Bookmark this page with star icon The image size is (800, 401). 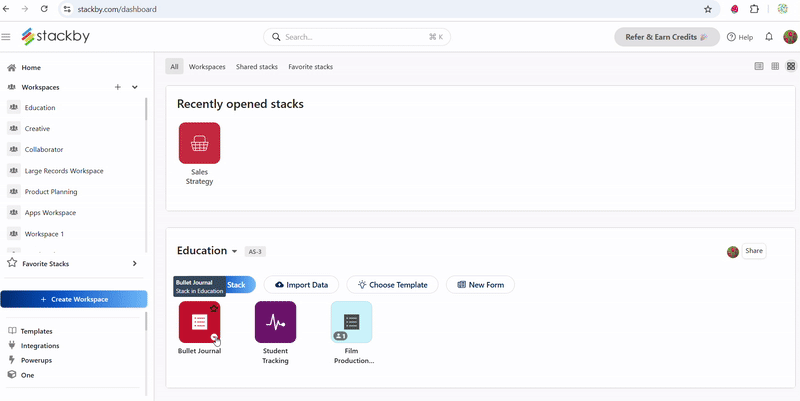(708, 9)
